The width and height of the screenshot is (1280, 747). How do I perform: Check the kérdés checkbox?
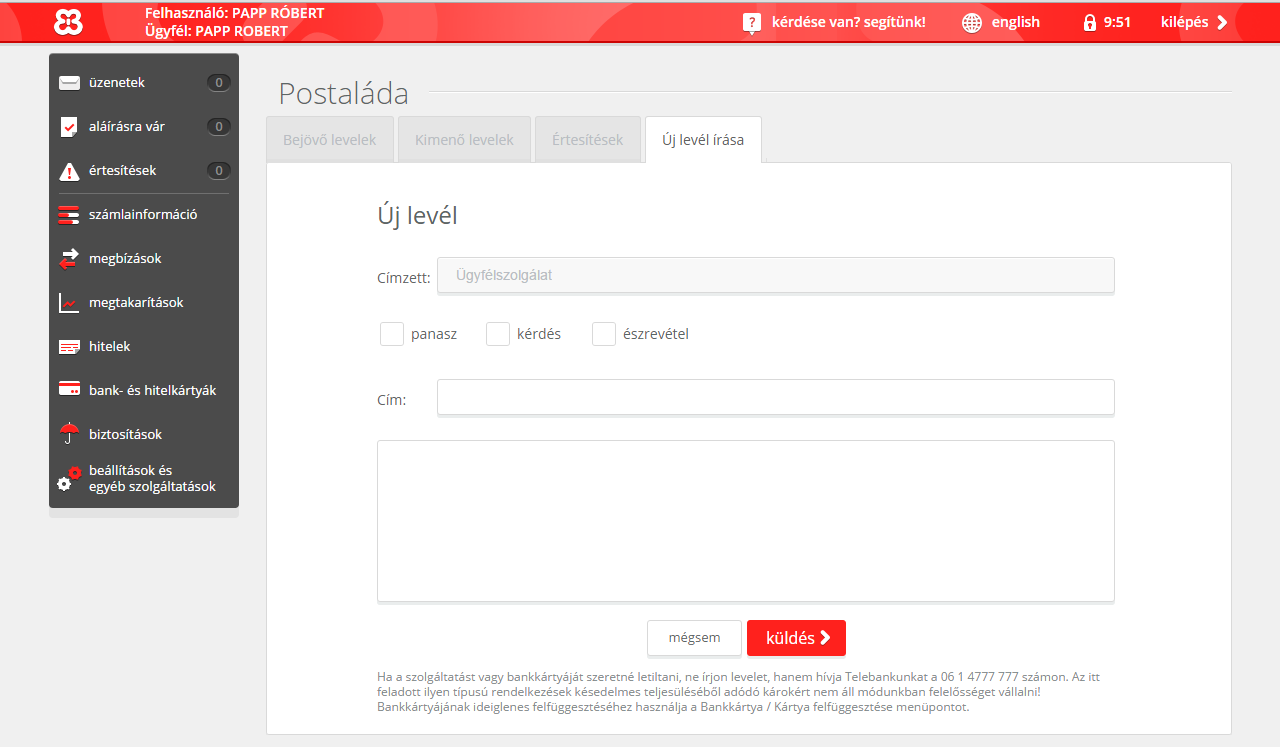click(x=498, y=334)
